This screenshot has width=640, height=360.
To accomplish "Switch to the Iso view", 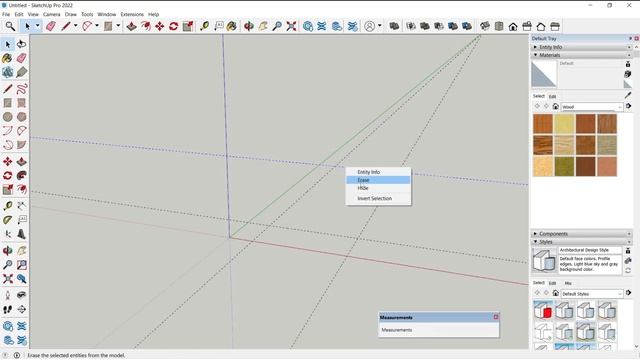I will [x=485, y=26].
